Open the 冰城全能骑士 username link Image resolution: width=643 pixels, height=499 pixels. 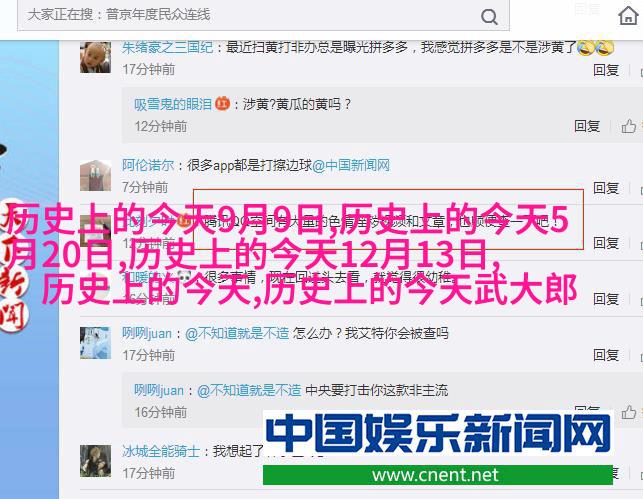click(x=161, y=451)
